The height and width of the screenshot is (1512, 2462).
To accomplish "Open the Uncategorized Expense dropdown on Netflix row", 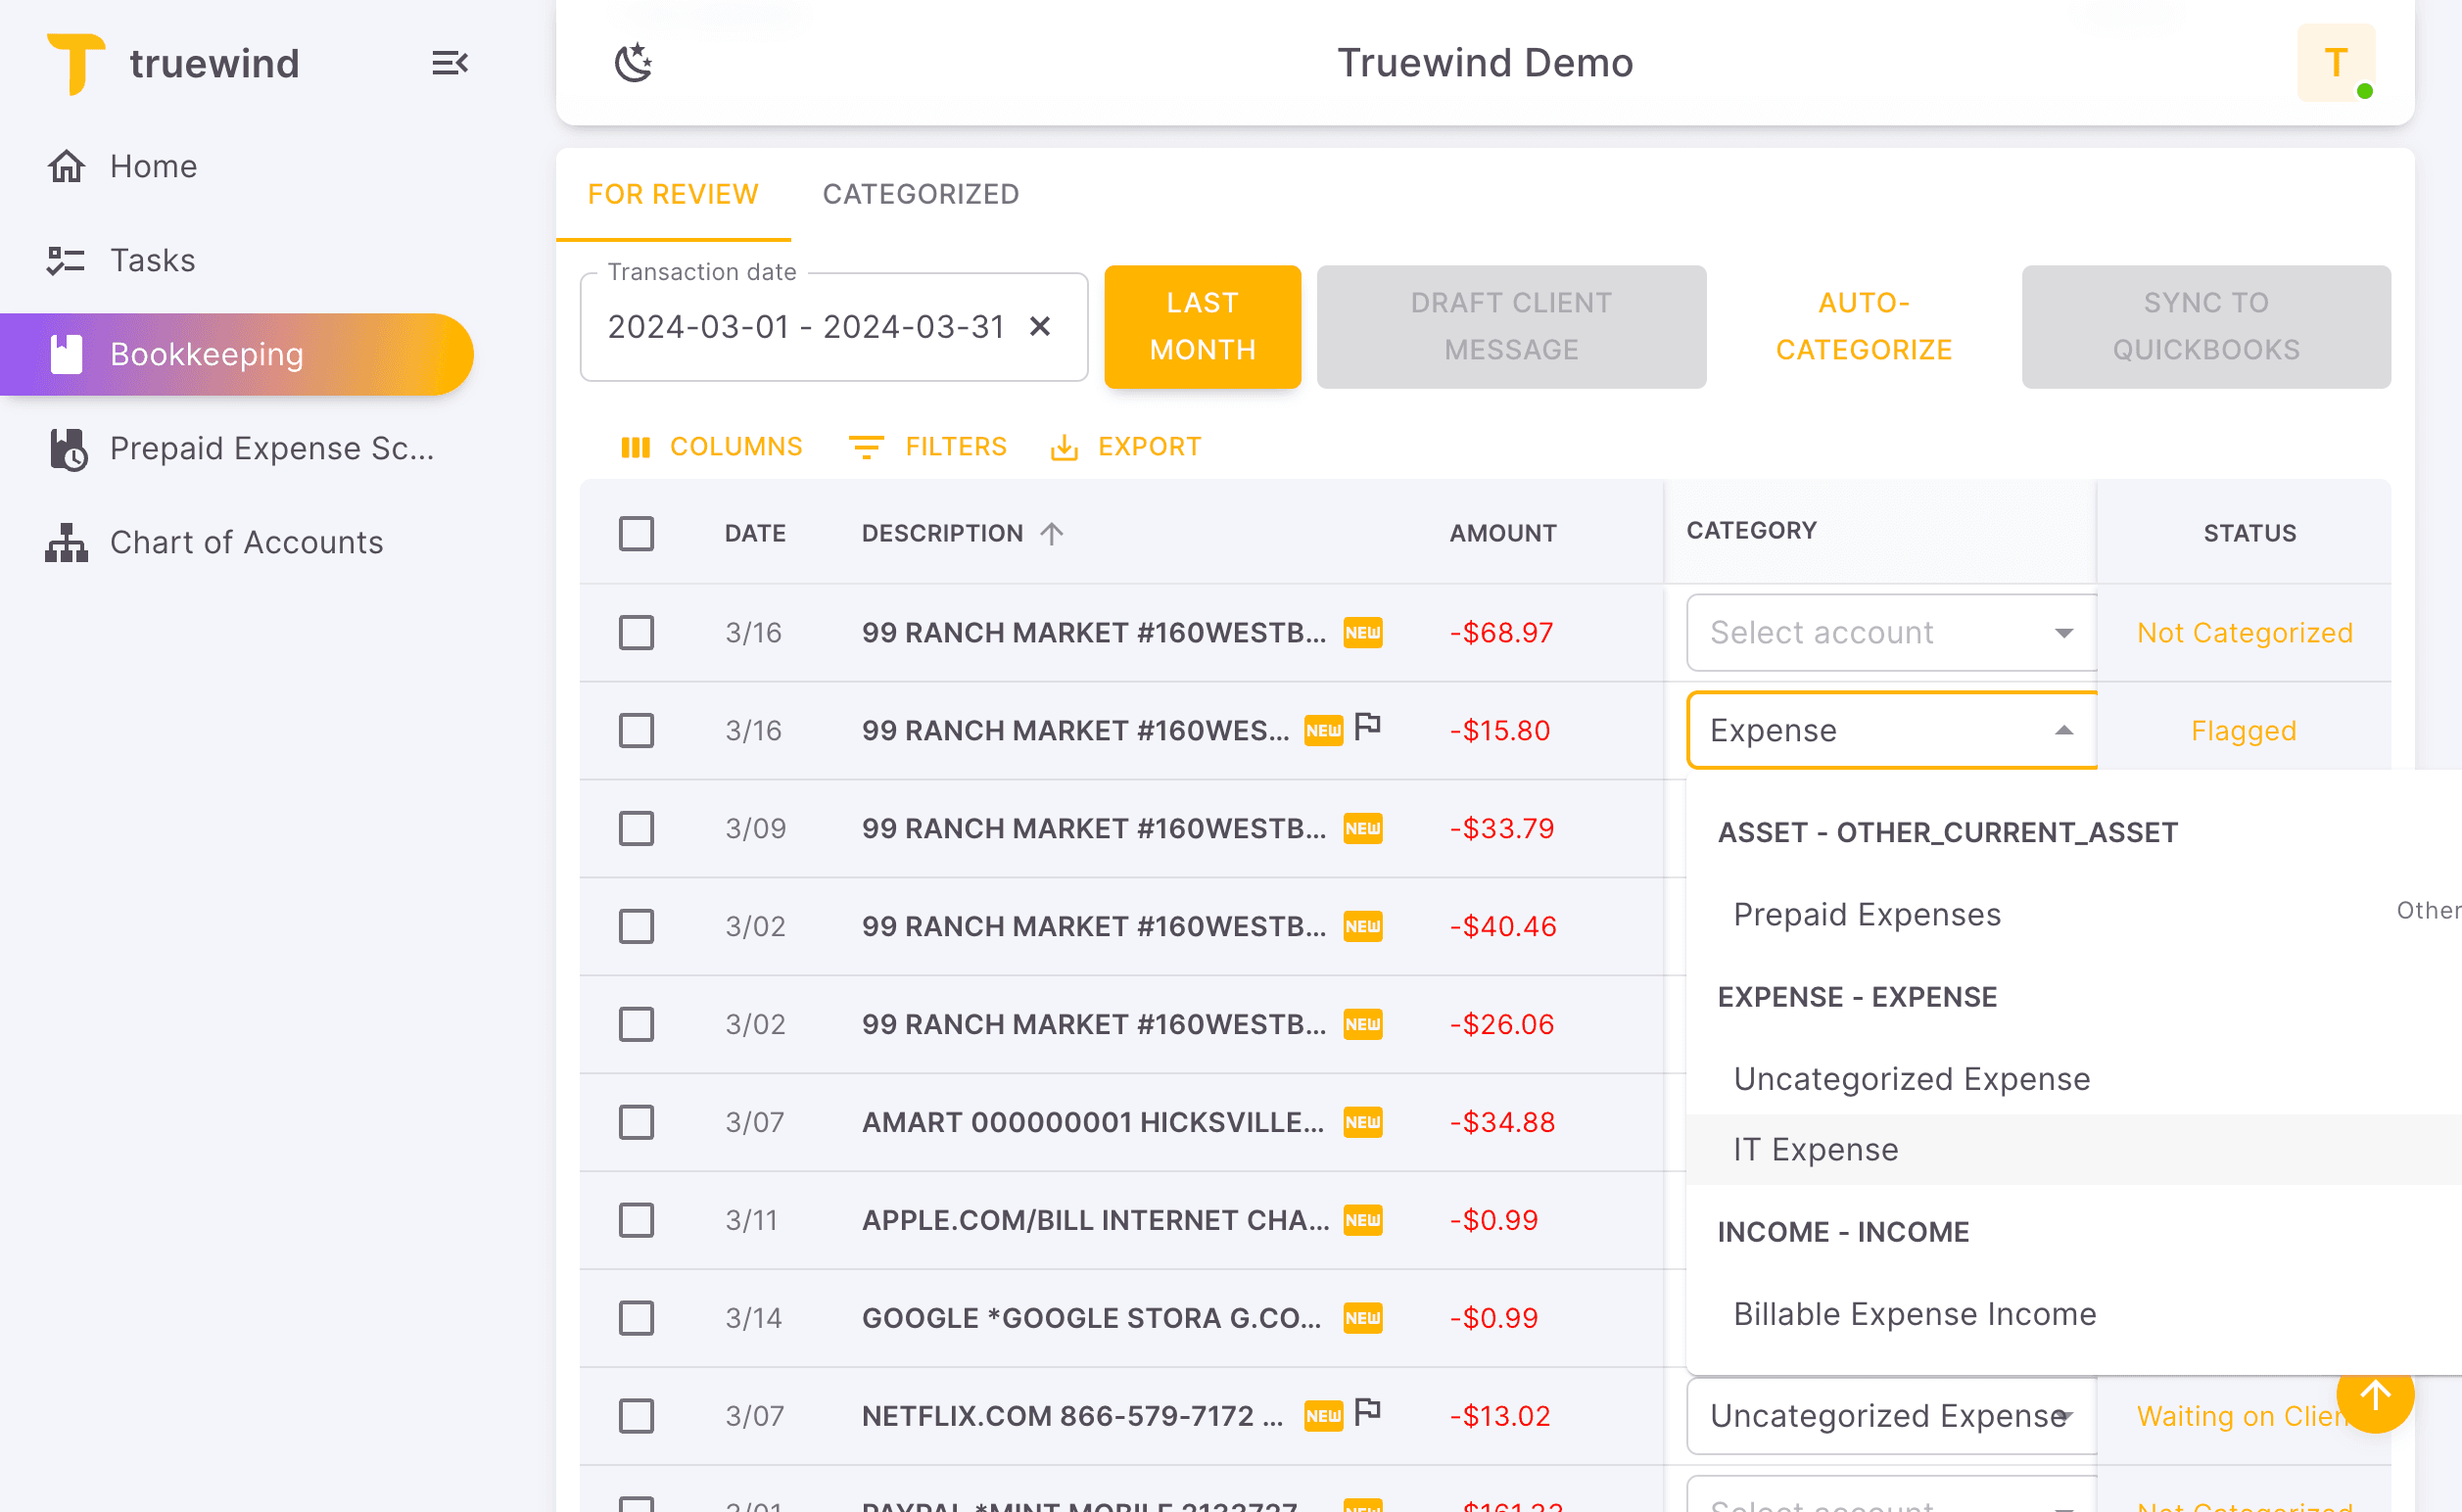I will coord(1889,1415).
